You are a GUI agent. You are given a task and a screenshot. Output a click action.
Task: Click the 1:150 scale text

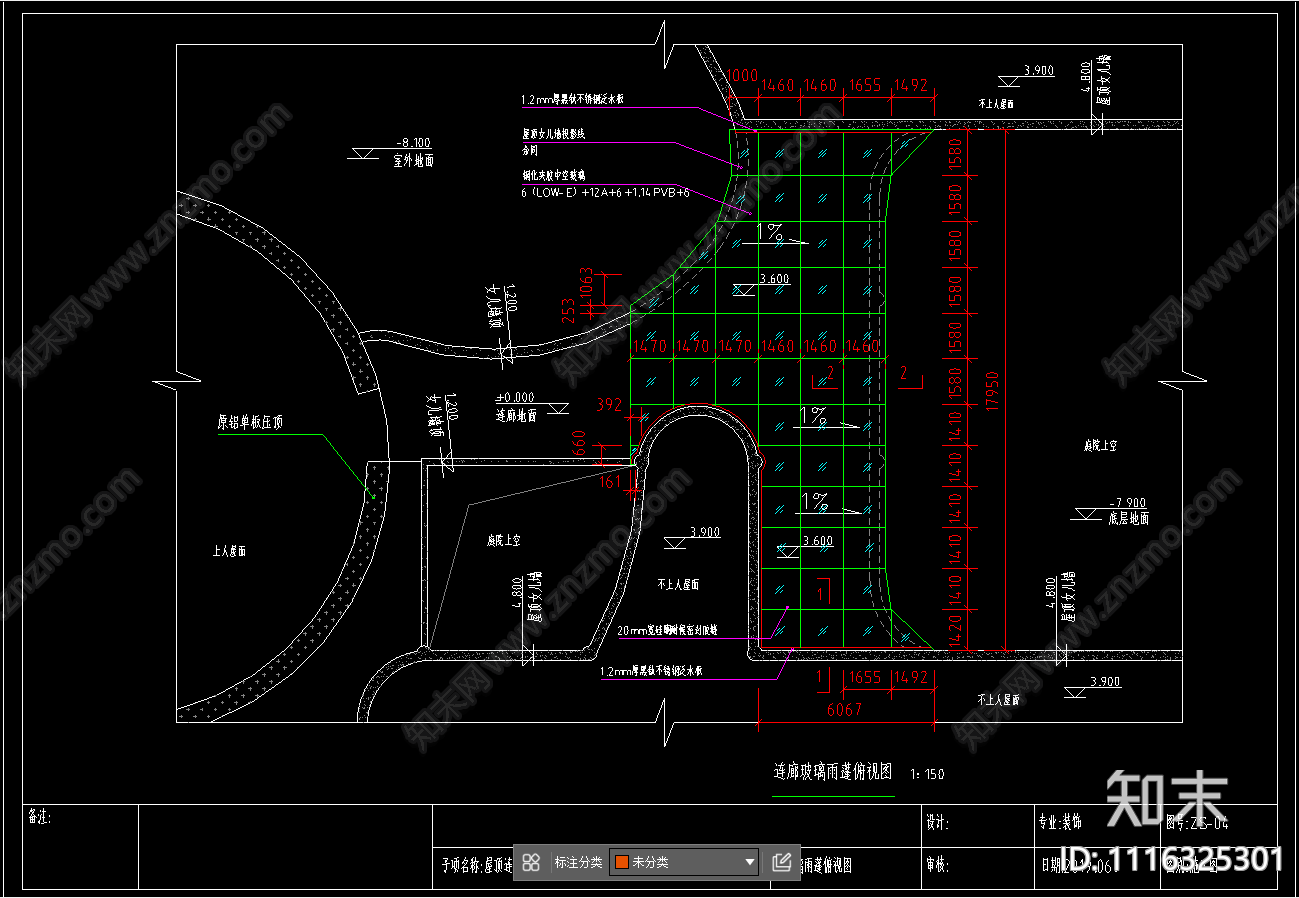pyautogui.click(x=927, y=774)
